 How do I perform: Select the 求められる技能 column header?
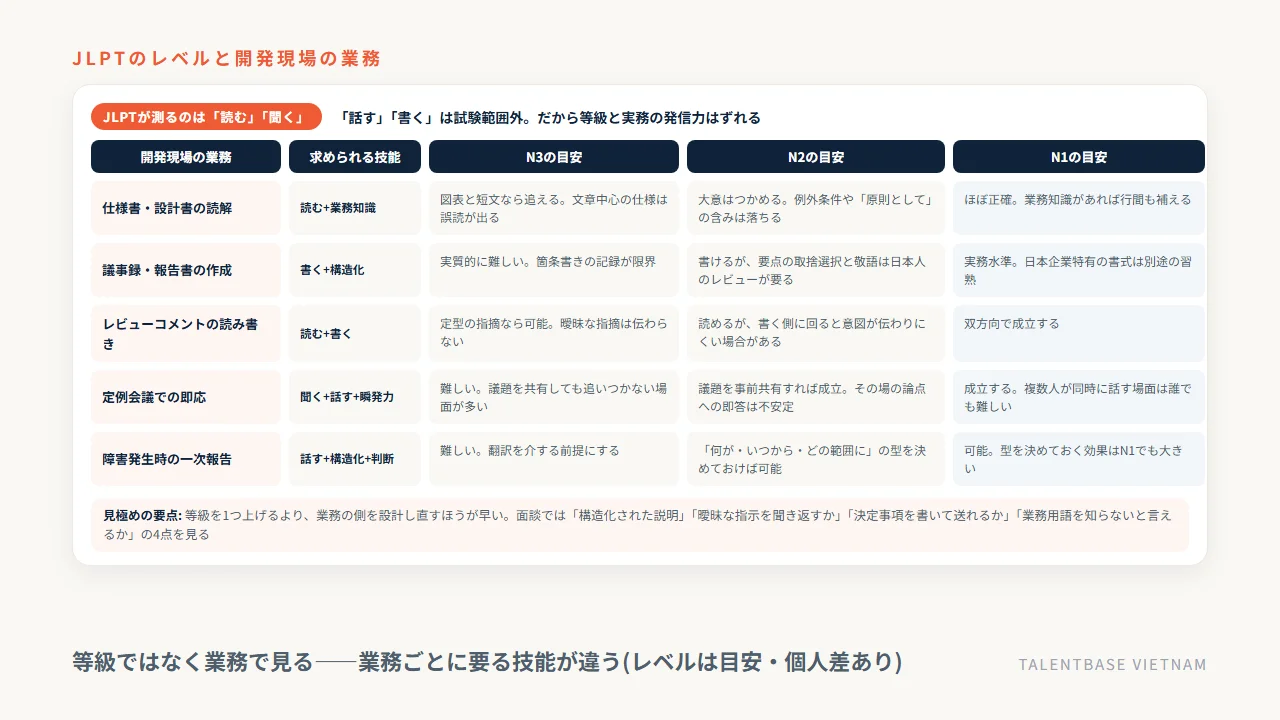(355, 157)
